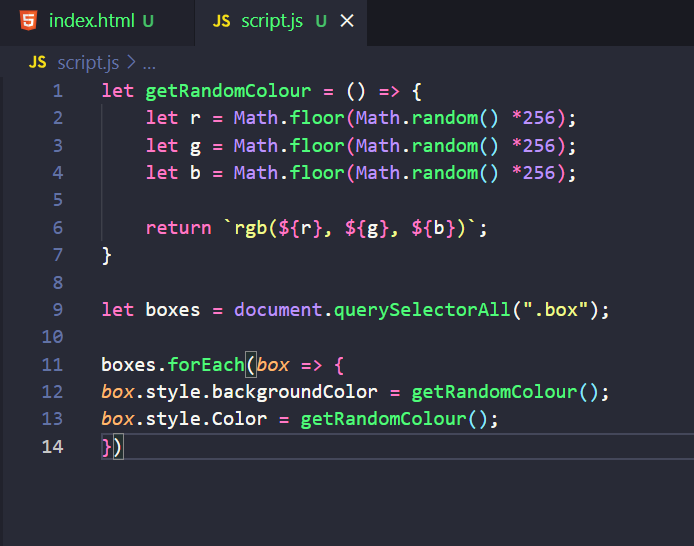Click forEach on line 11
Viewport: 694px width, 546px height.
(206, 365)
